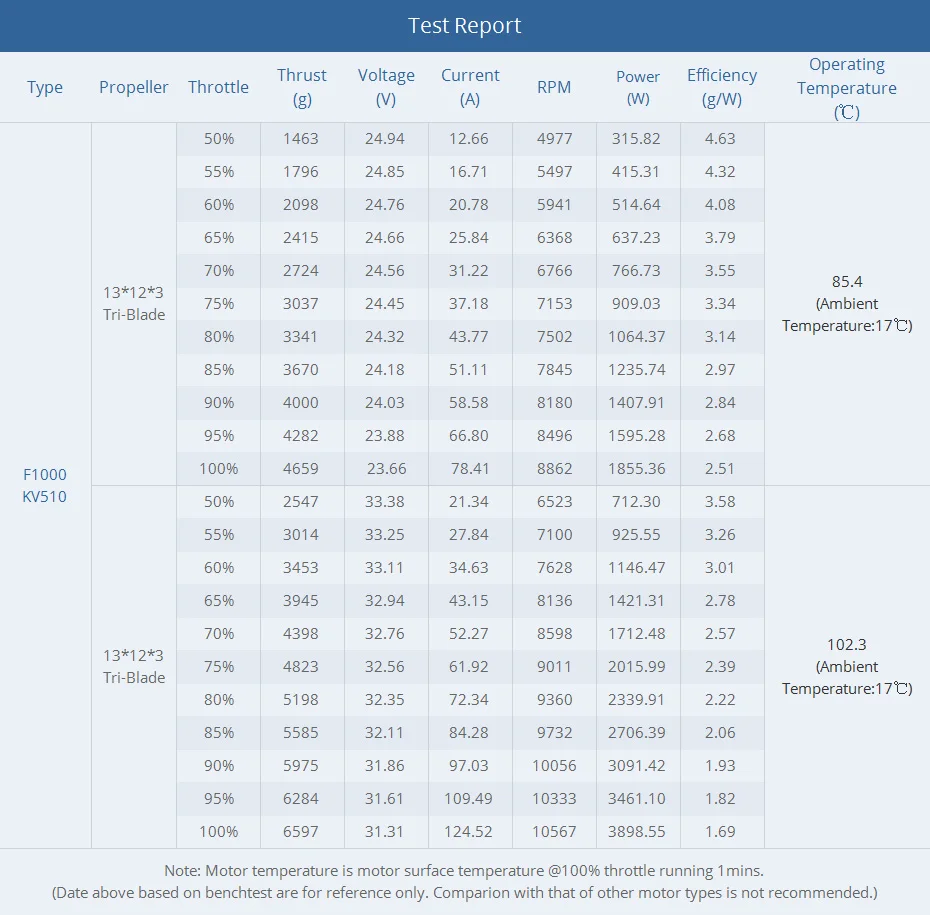Select the Propeller column header
The width and height of the screenshot is (930, 915).
point(133,87)
